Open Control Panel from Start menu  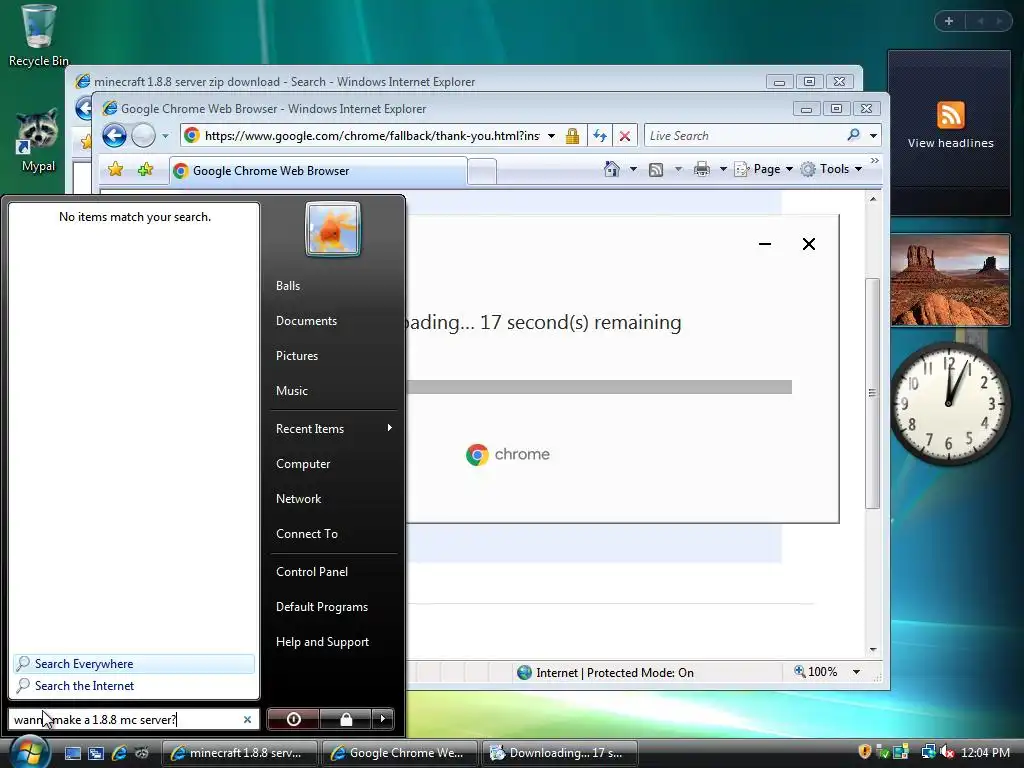point(312,571)
